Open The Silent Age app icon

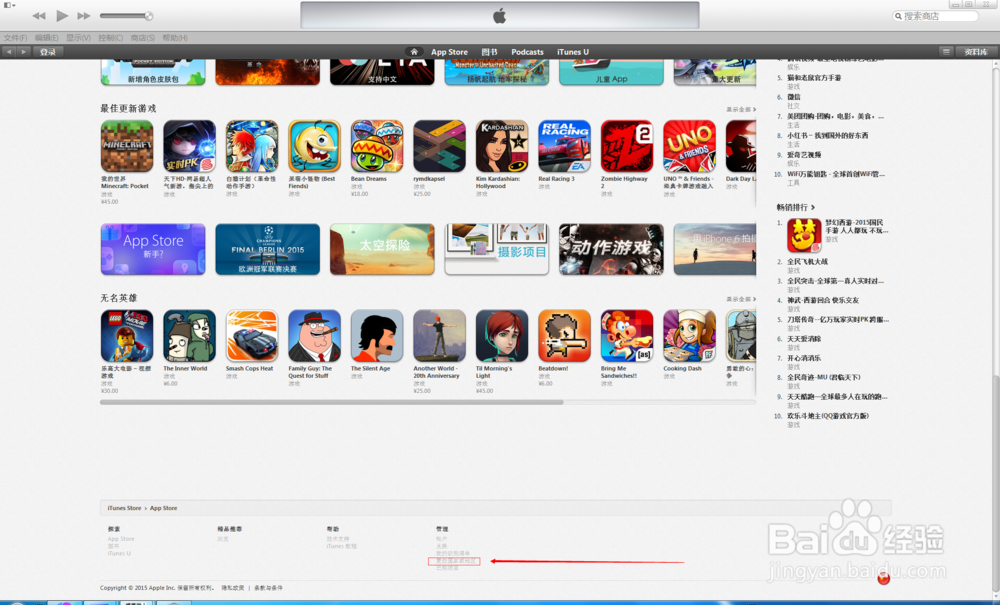click(x=377, y=336)
